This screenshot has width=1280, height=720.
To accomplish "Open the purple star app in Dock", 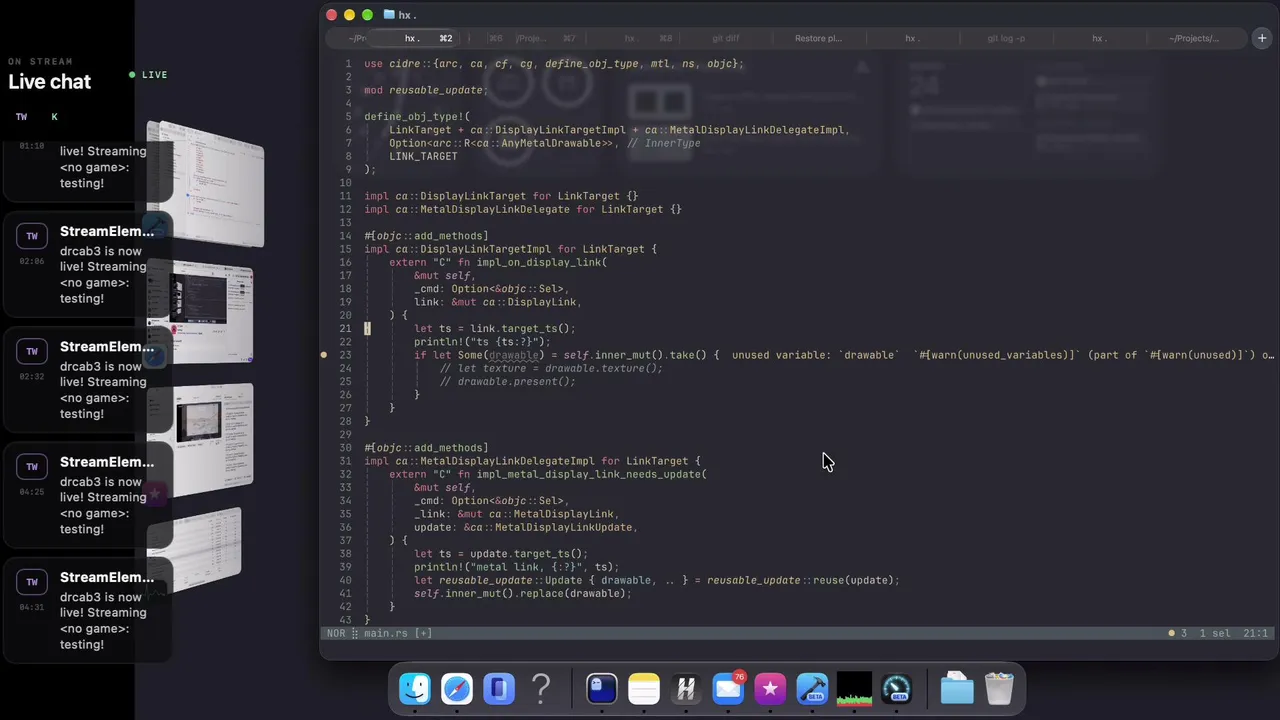I will coord(770,689).
